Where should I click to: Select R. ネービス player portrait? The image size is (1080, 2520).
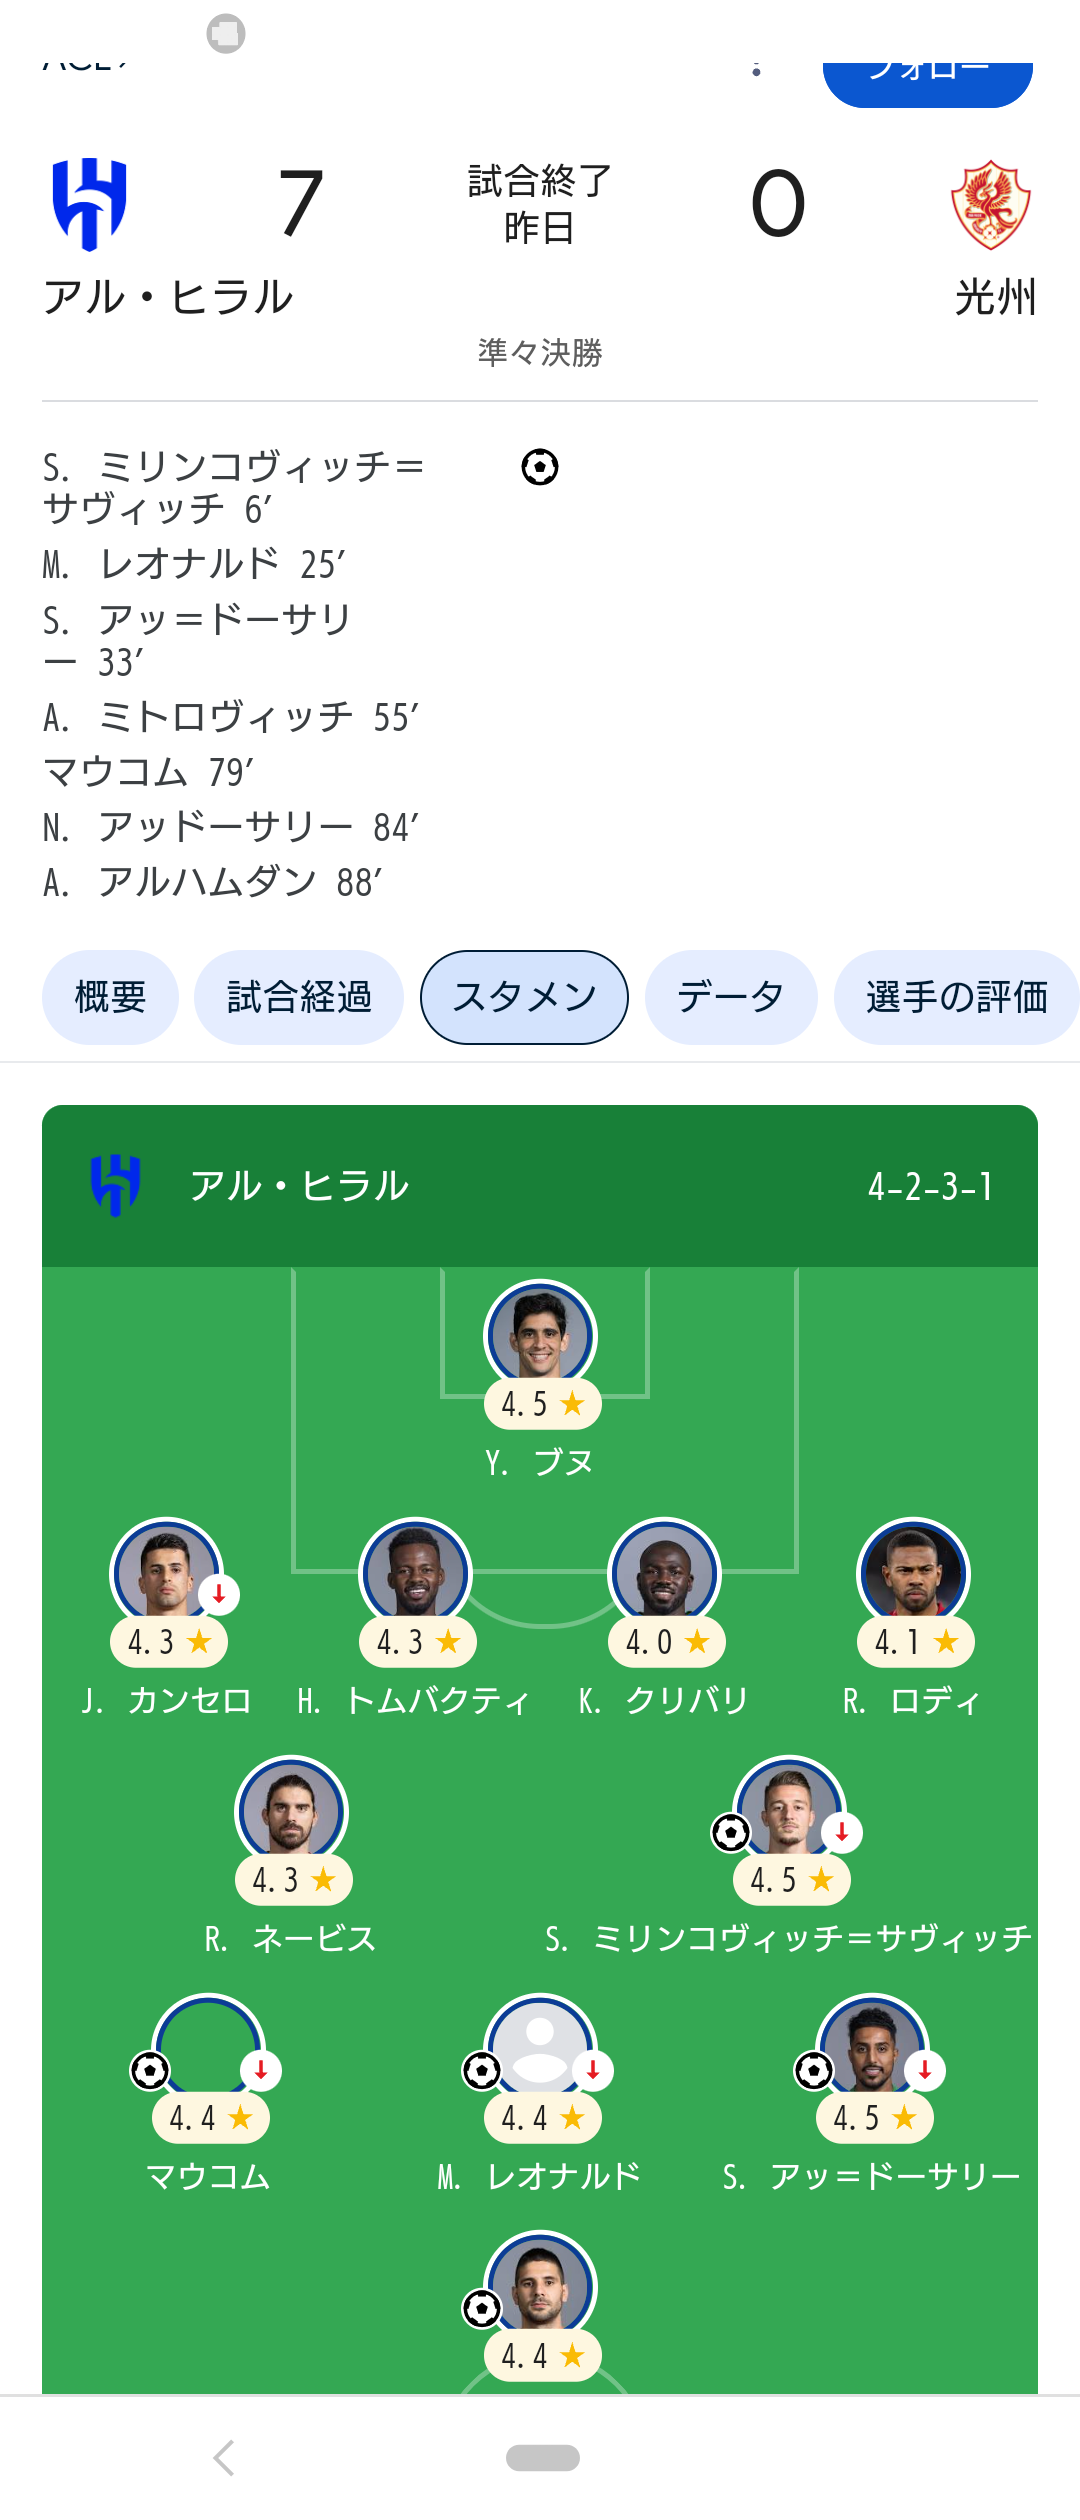tap(291, 1811)
